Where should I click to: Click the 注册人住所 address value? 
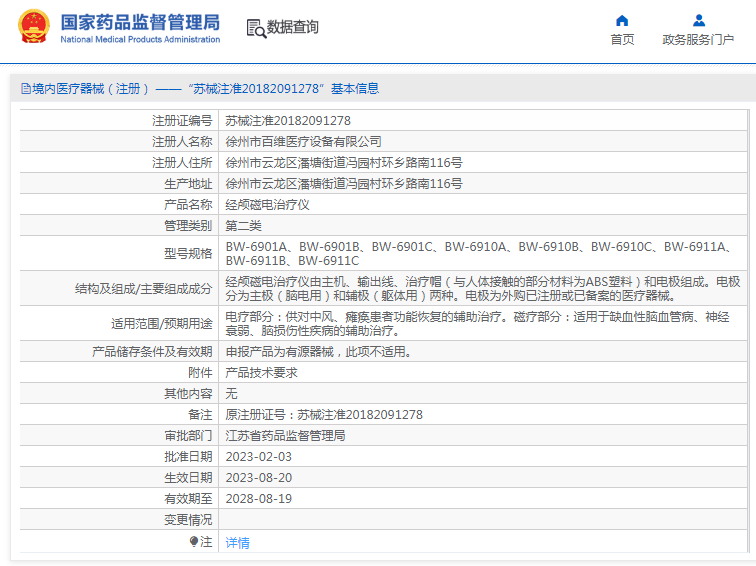[x=344, y=162]
